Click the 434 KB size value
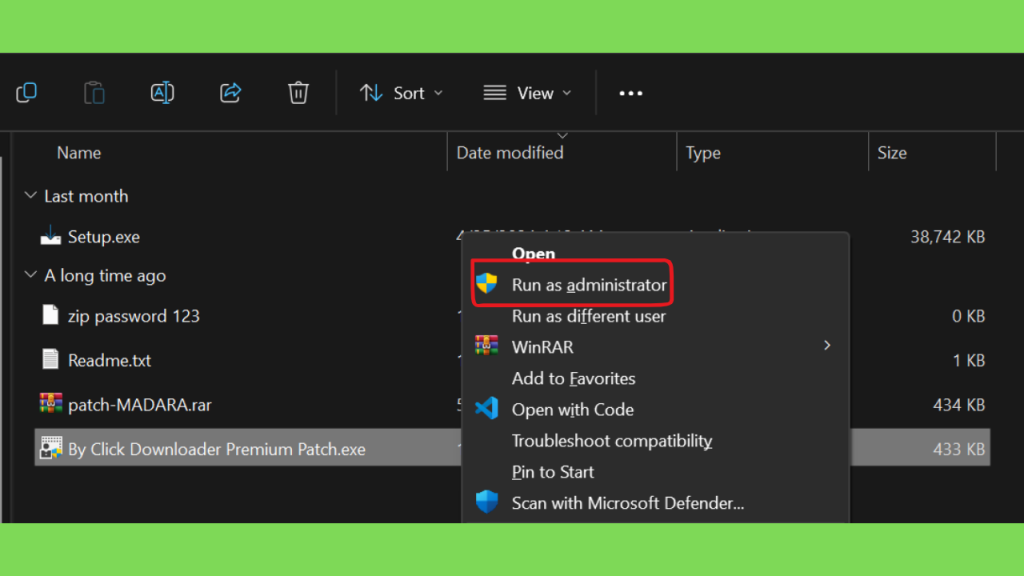Image resolution: width=1024 pixels, height=576 pixels. click(x=959, y=405)
